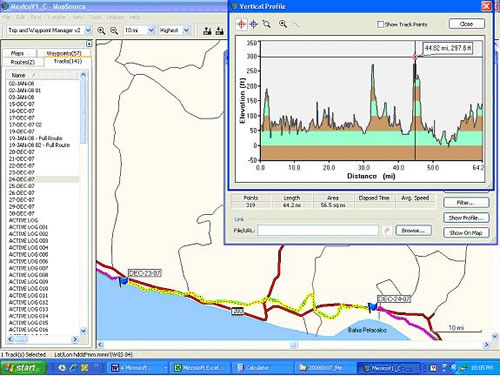Zoom in on the vertical profile

point(283,24)
